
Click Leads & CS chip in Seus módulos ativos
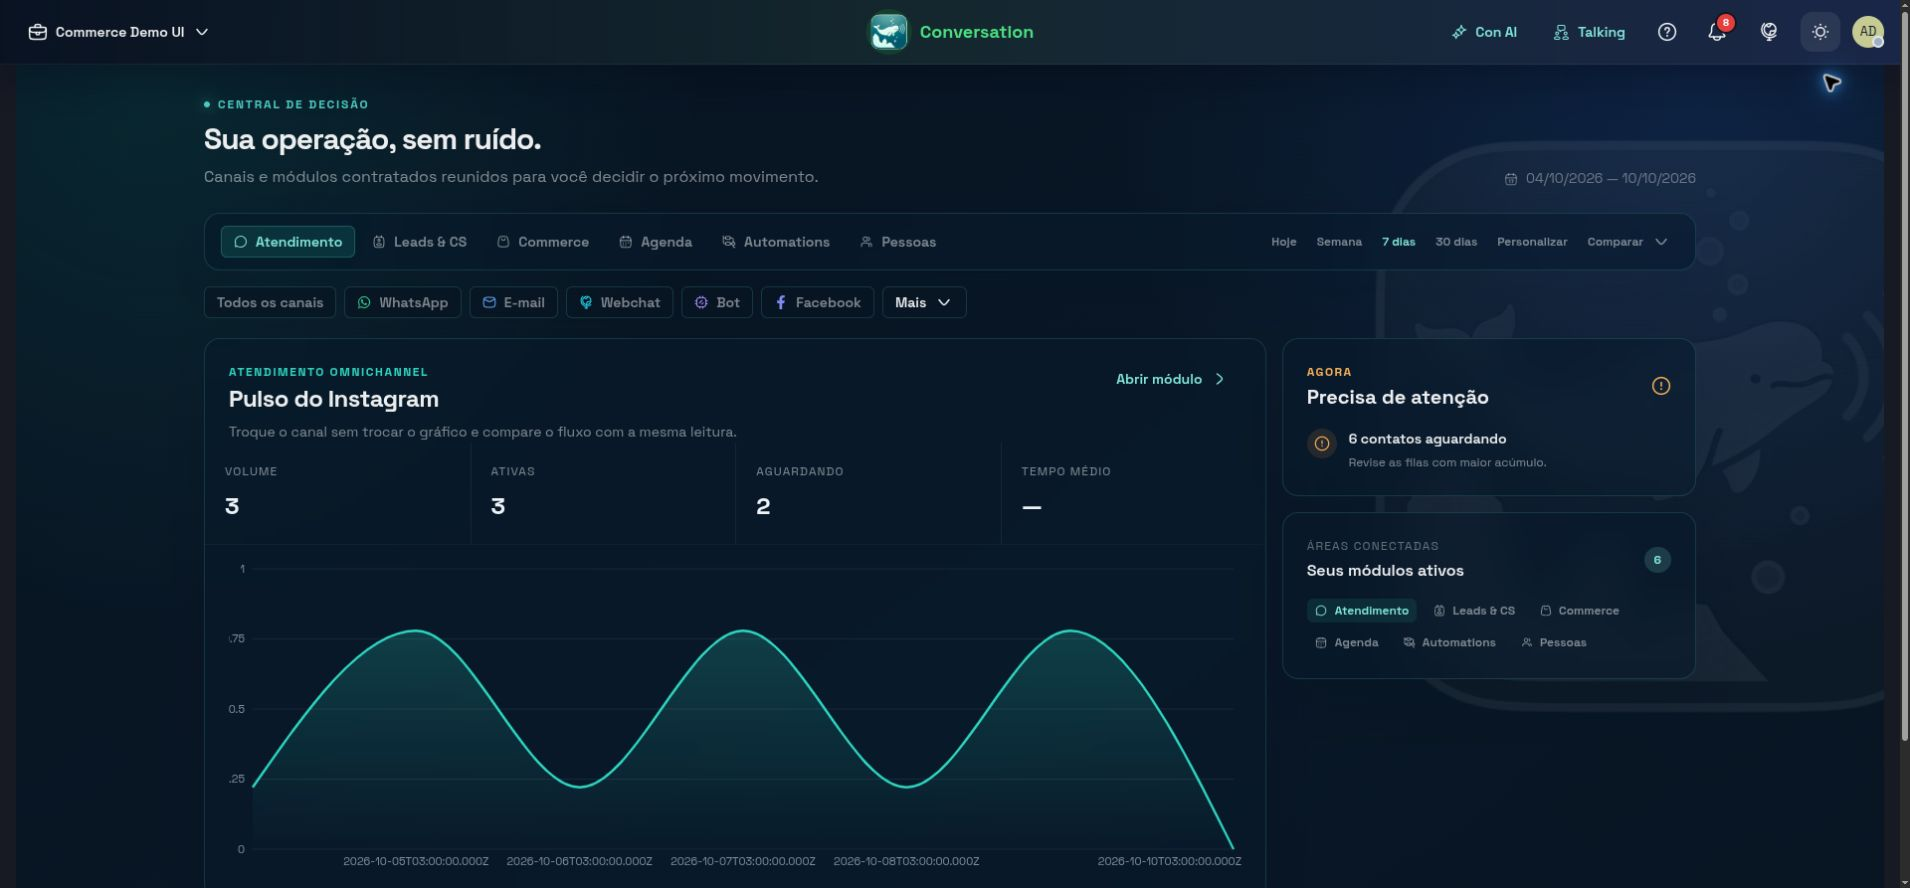(x=1474, y=611)
